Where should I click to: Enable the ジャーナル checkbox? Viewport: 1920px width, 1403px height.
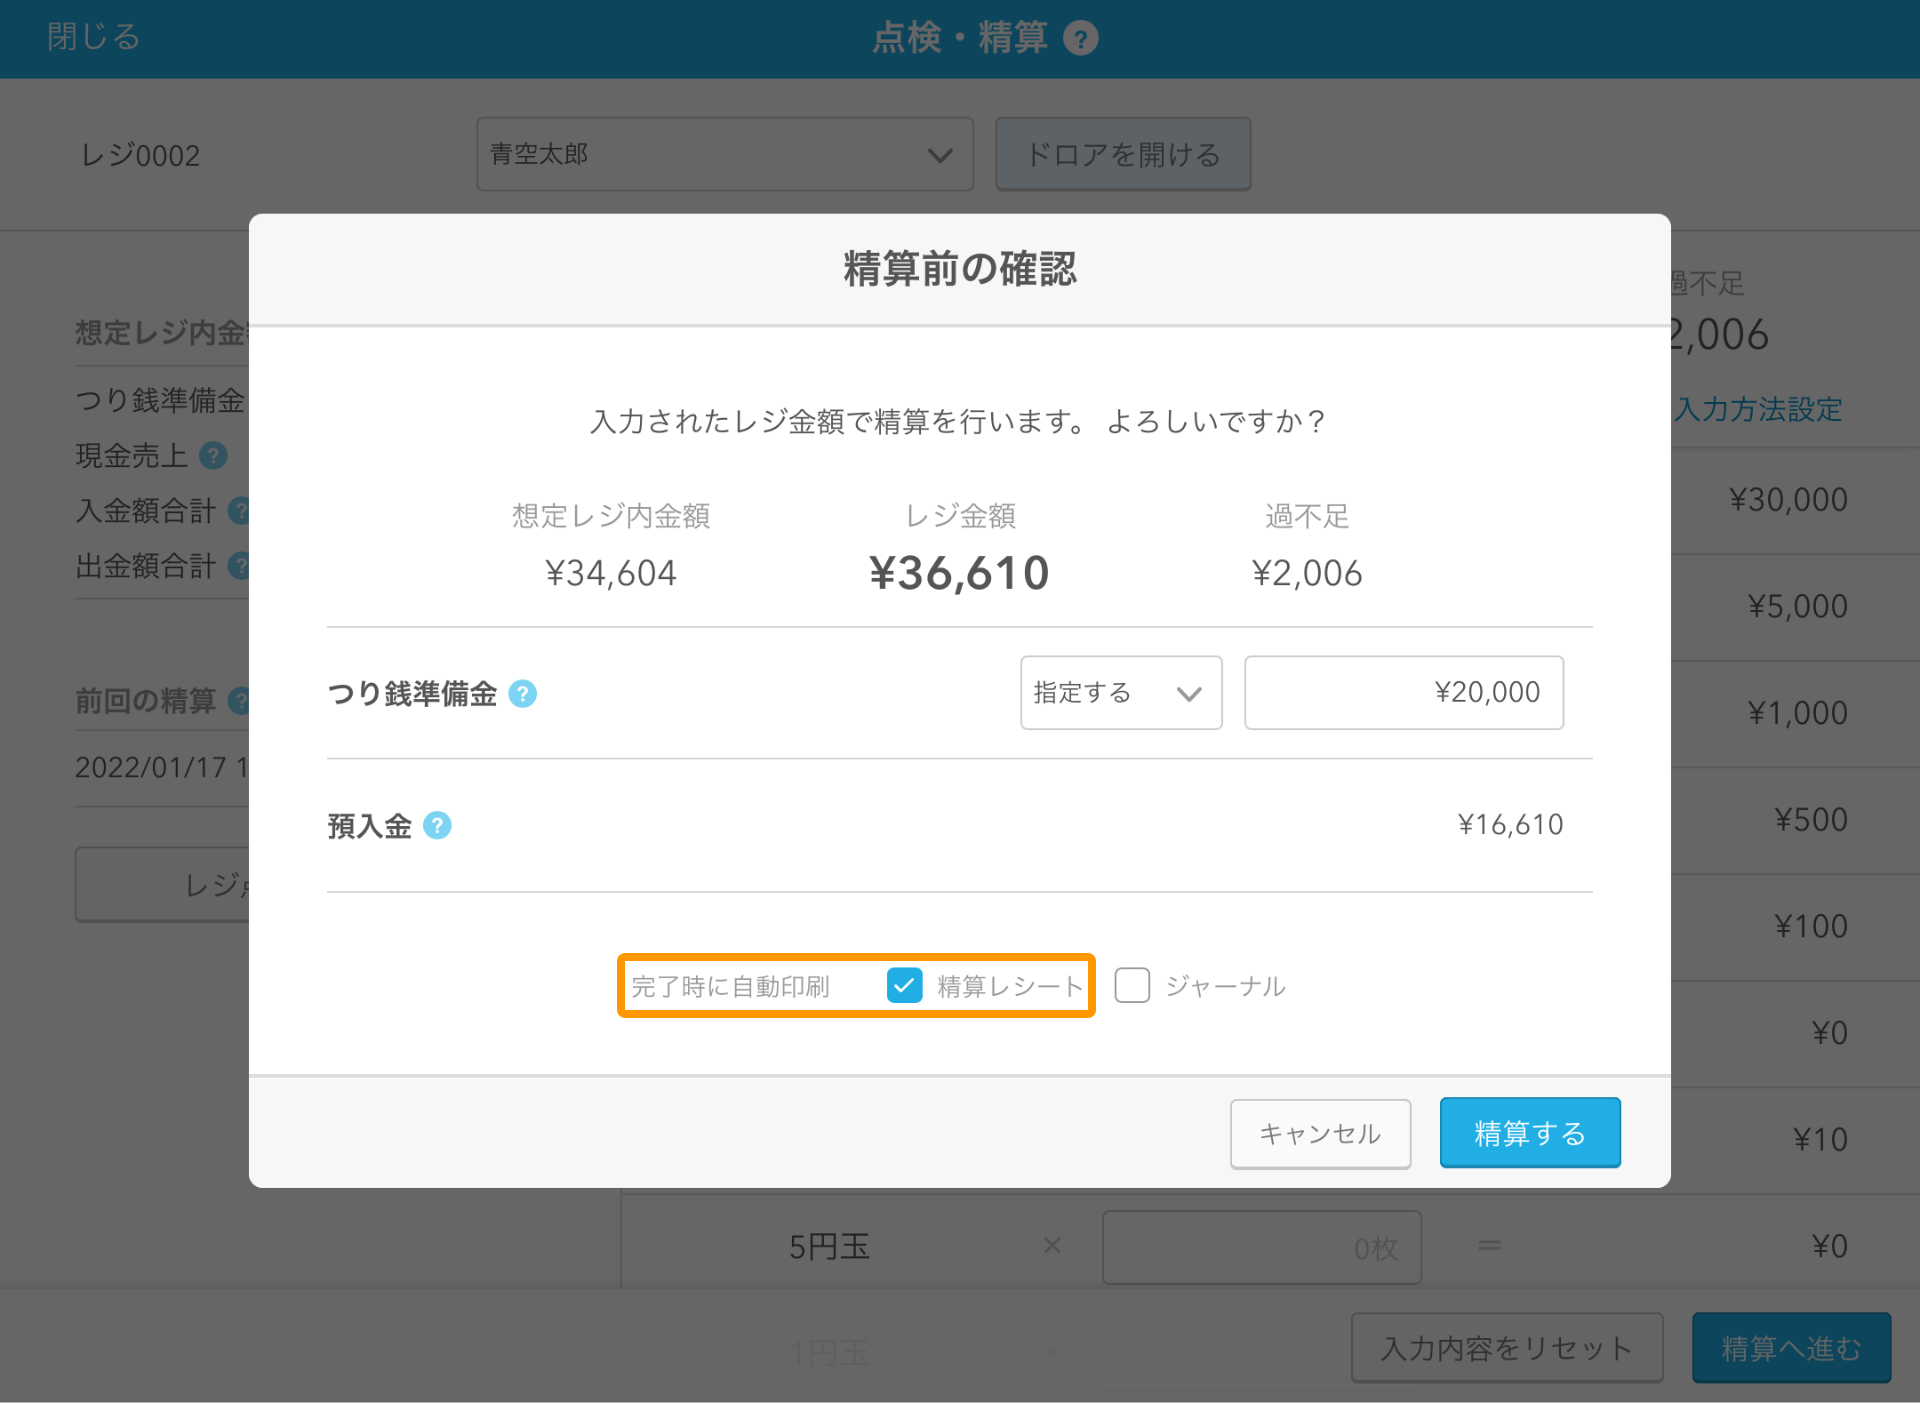(1132, 985)
